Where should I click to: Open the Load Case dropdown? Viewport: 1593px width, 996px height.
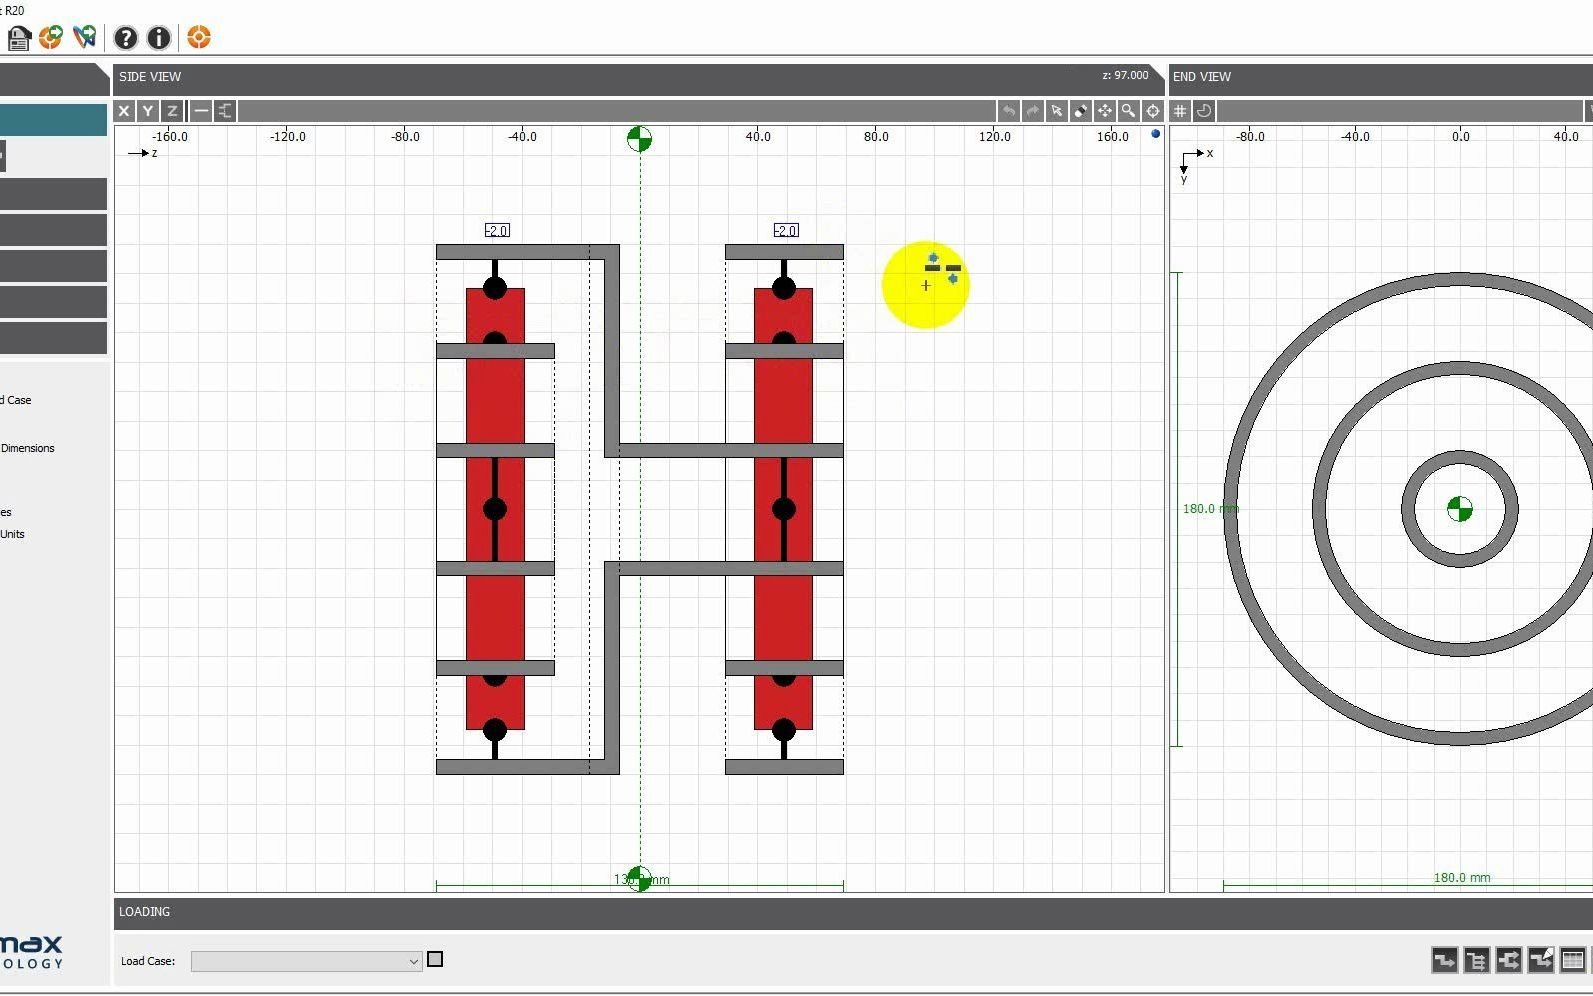click(306, 961)
